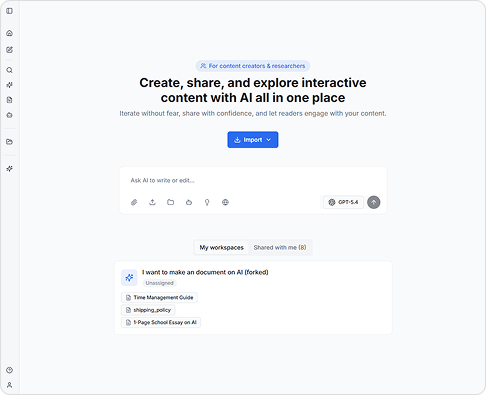Toggle the globe web search icon
Image resolution: width=486 pixels, height=395 pixels.
click(x=225, y=202)
